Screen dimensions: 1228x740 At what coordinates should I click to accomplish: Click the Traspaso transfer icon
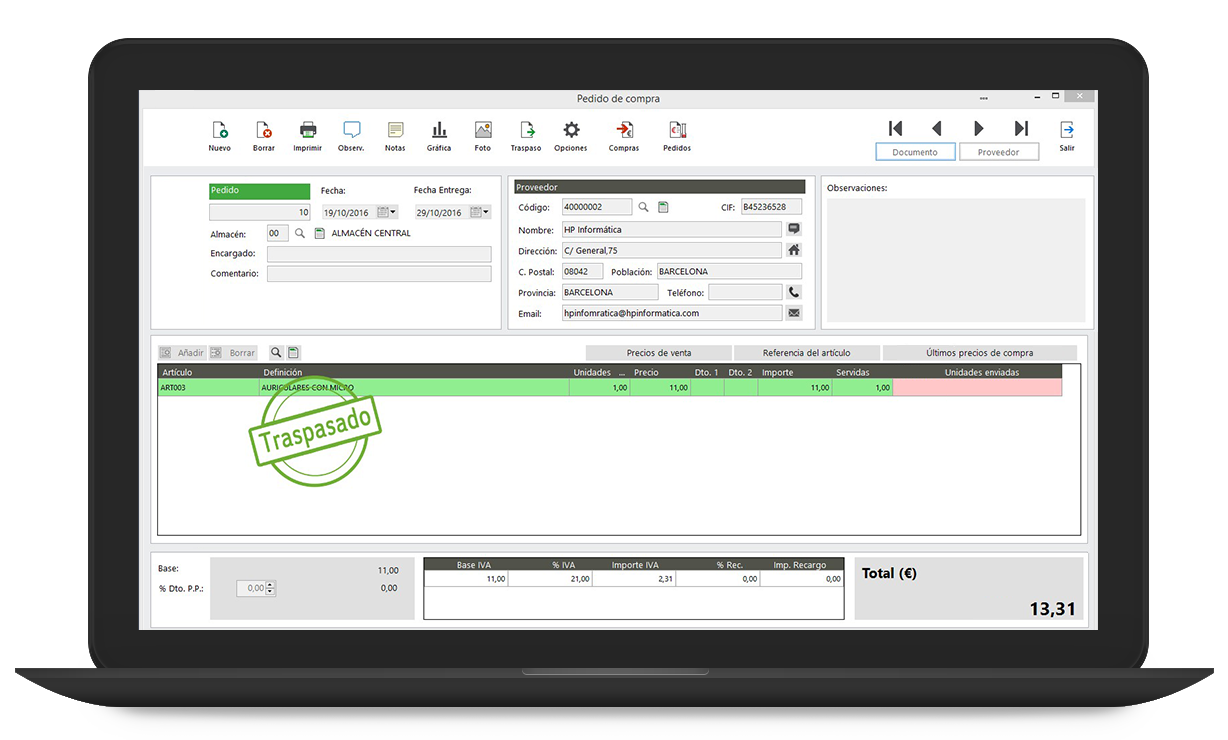click(526, 130)
